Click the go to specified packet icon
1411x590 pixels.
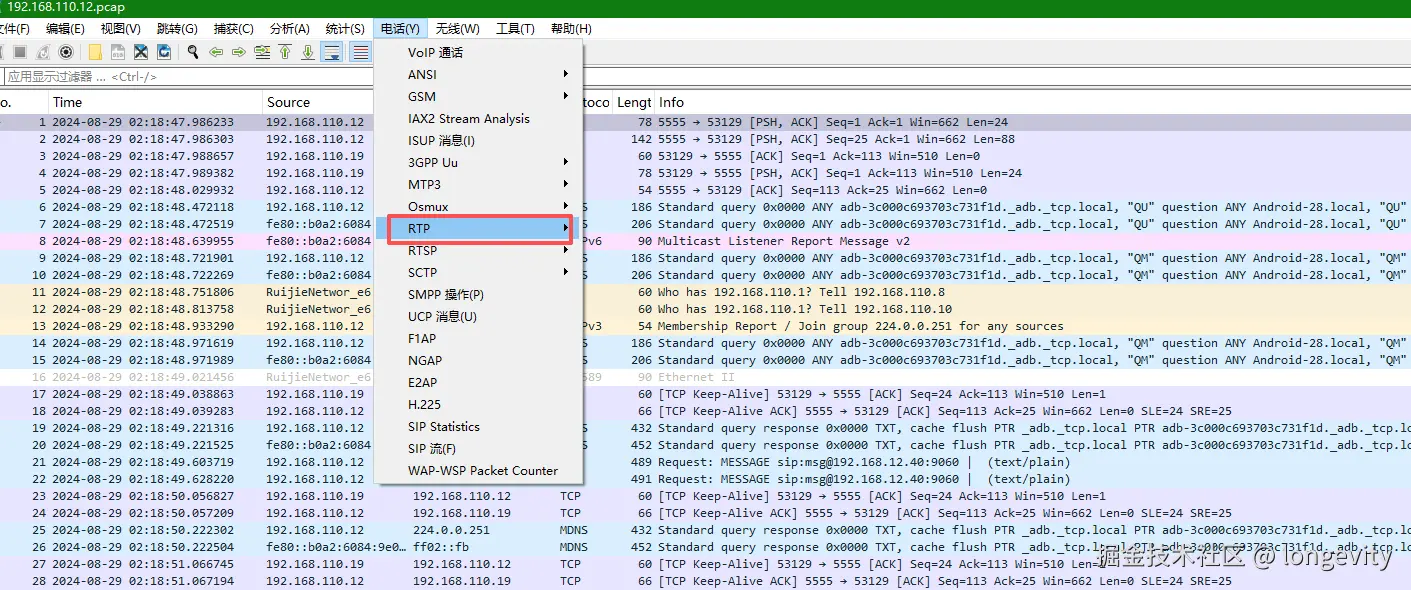point(262,52)
